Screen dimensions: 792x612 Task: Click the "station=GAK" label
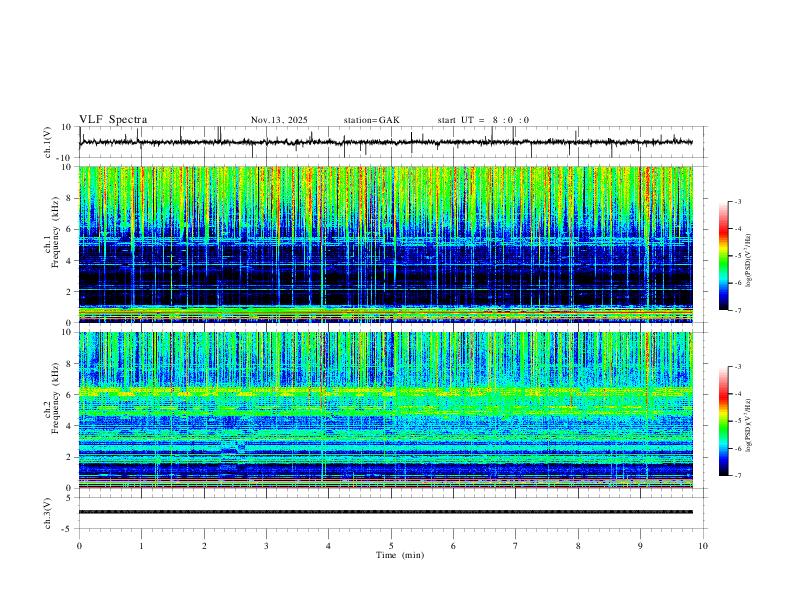(x=372, y=120)
